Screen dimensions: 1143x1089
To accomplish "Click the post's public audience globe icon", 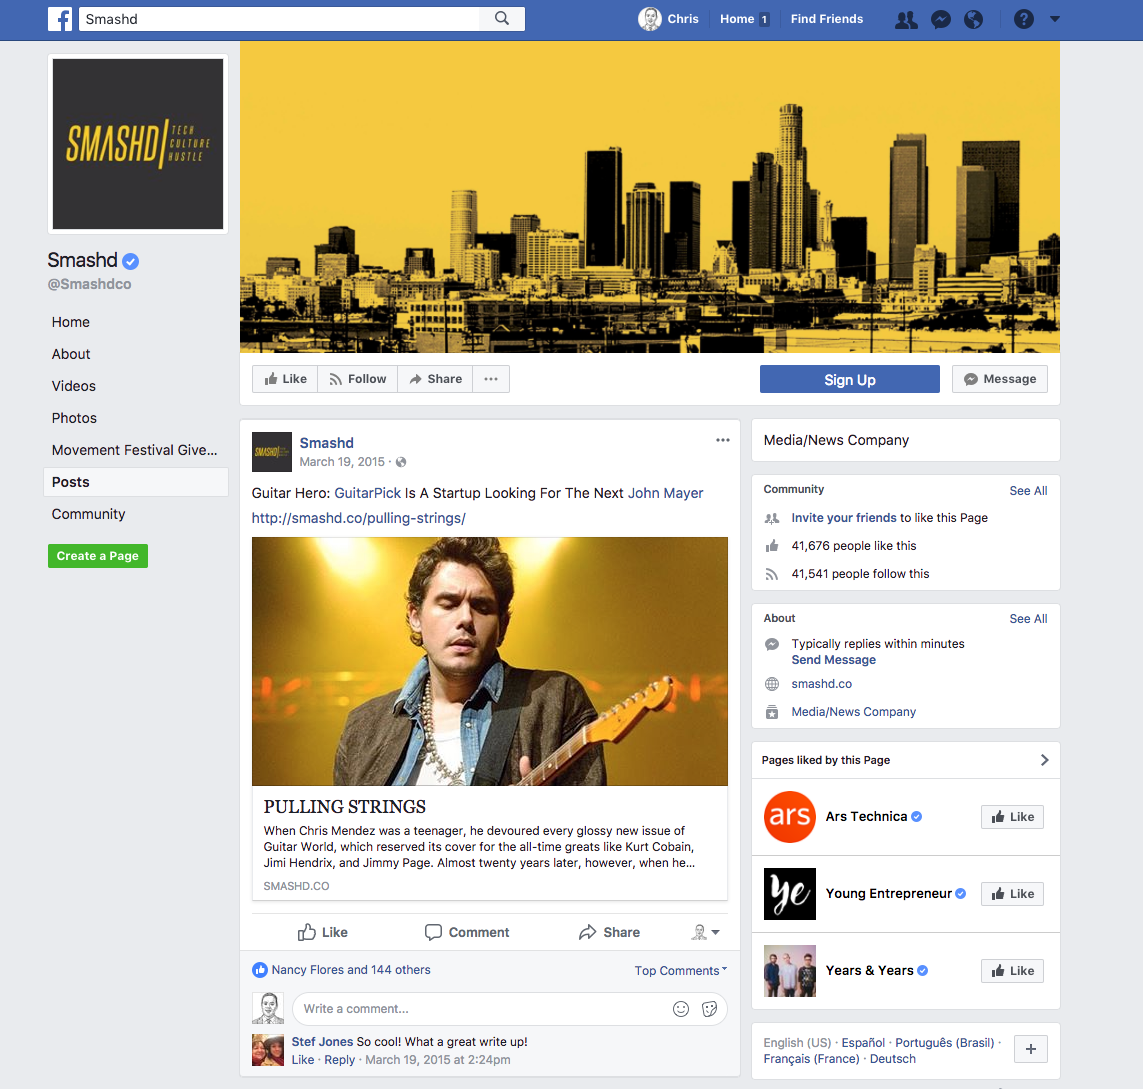I will (x=401, y=462).
